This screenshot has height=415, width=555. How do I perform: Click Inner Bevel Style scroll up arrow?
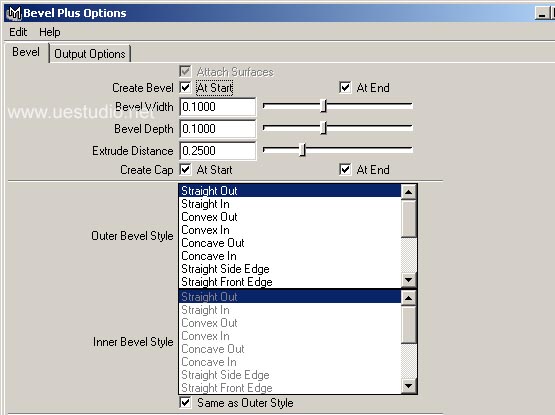point(408,298)
